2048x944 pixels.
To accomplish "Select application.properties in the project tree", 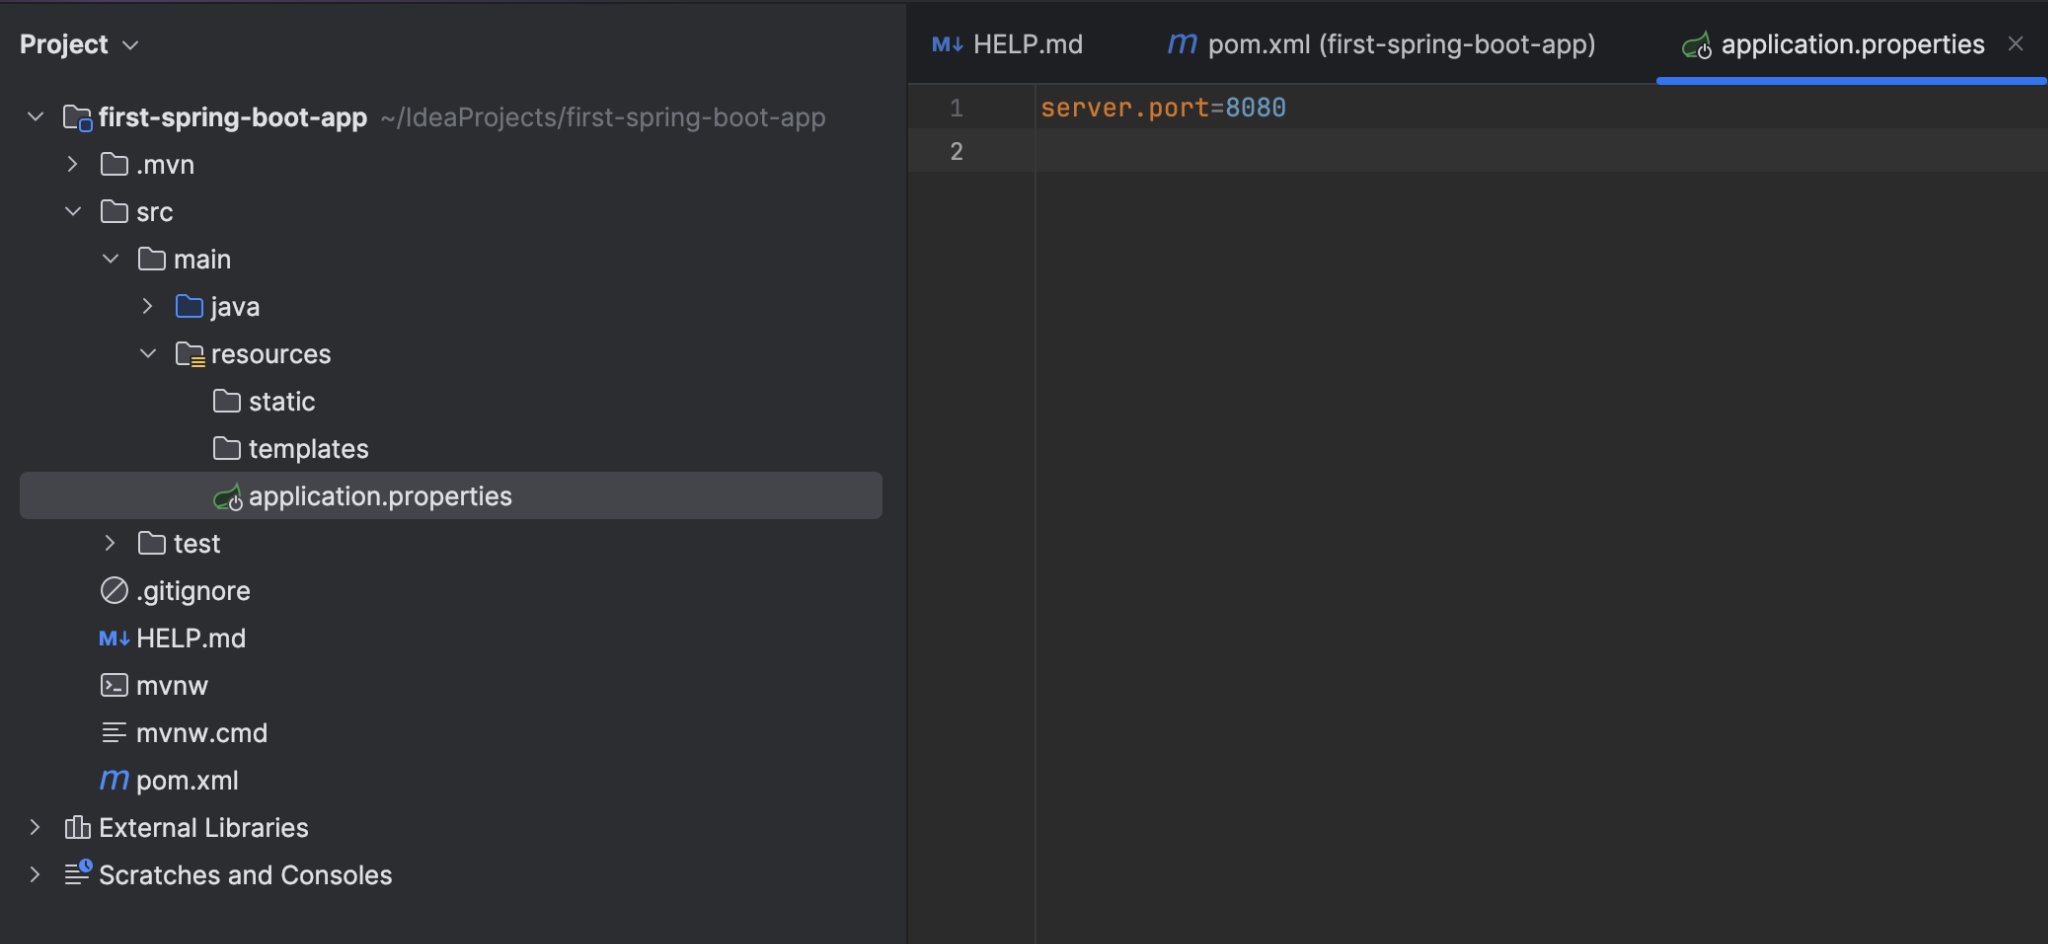I will 451,496.
